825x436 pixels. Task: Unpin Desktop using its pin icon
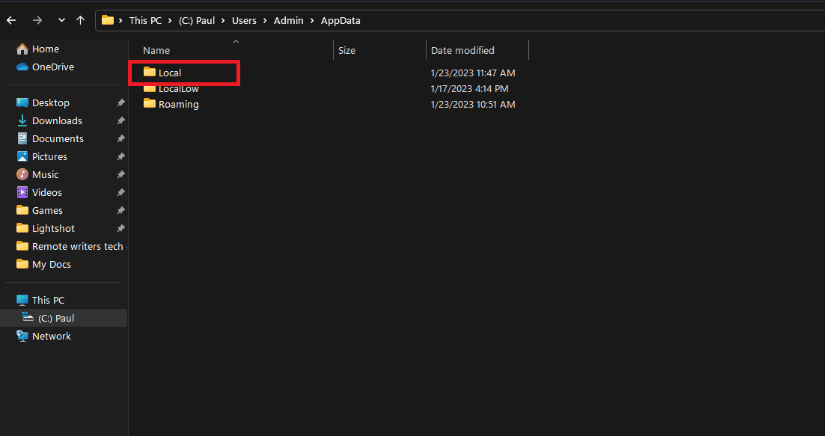click(120, 103)
